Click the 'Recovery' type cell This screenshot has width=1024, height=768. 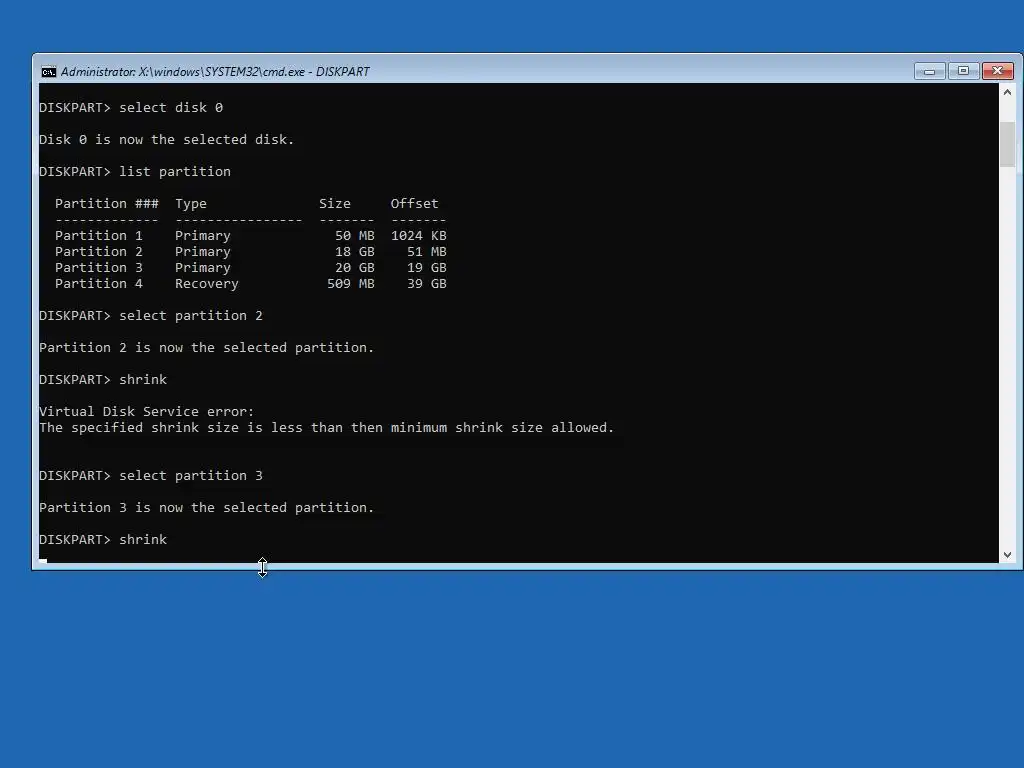[x=206, y=283]
